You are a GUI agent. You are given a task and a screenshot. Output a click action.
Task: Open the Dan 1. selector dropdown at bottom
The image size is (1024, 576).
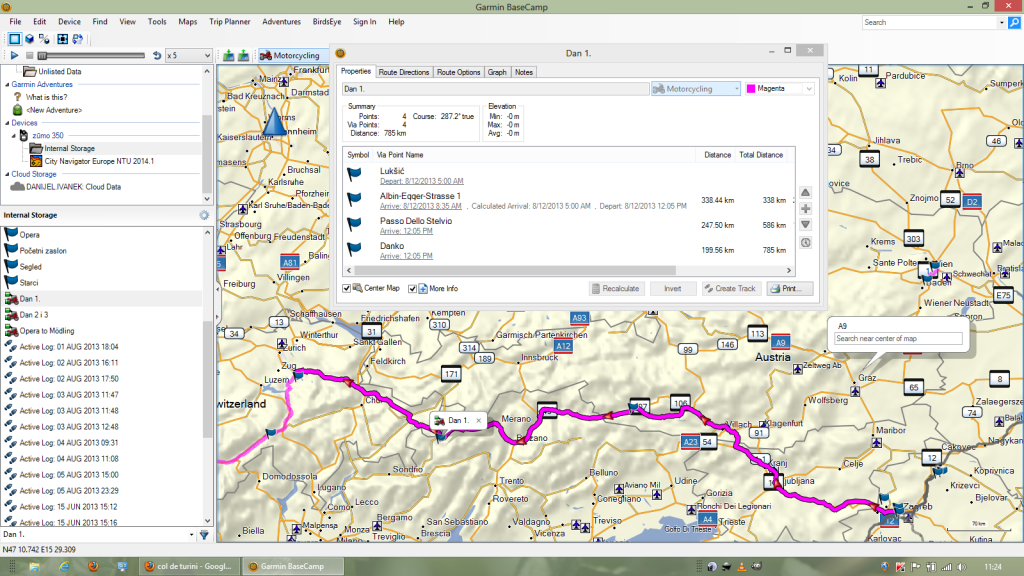[x=191, y=535]
